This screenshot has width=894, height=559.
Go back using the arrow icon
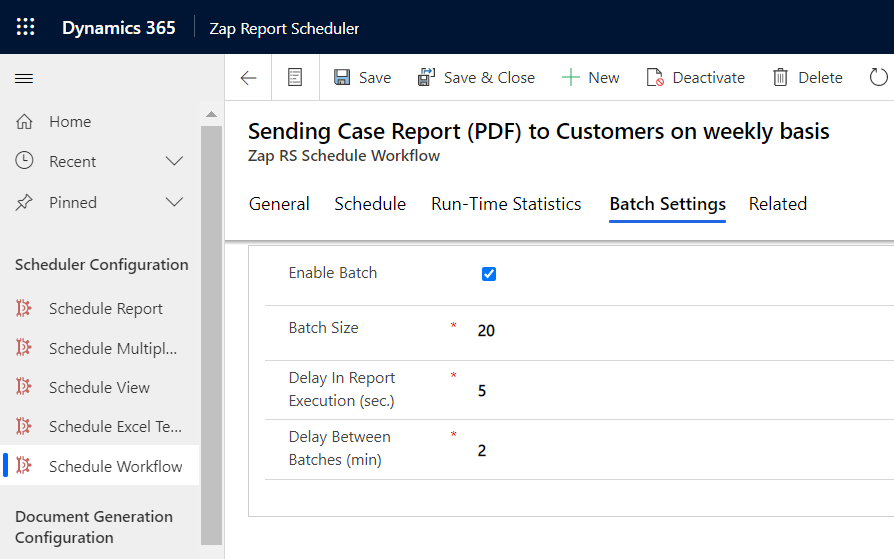tap(249, 78)
